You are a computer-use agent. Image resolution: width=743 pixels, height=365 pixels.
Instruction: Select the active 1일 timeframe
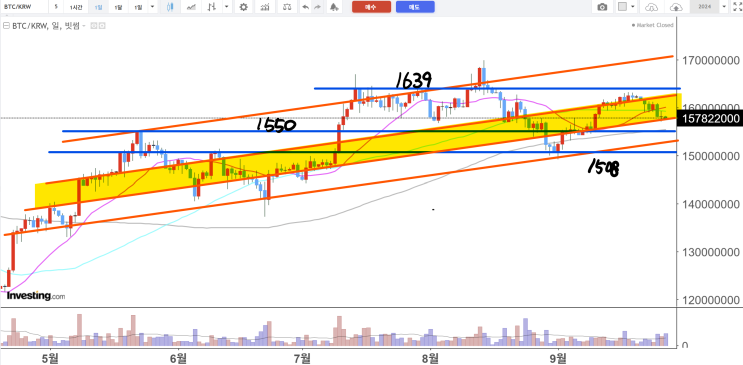(x=98, y=7)
